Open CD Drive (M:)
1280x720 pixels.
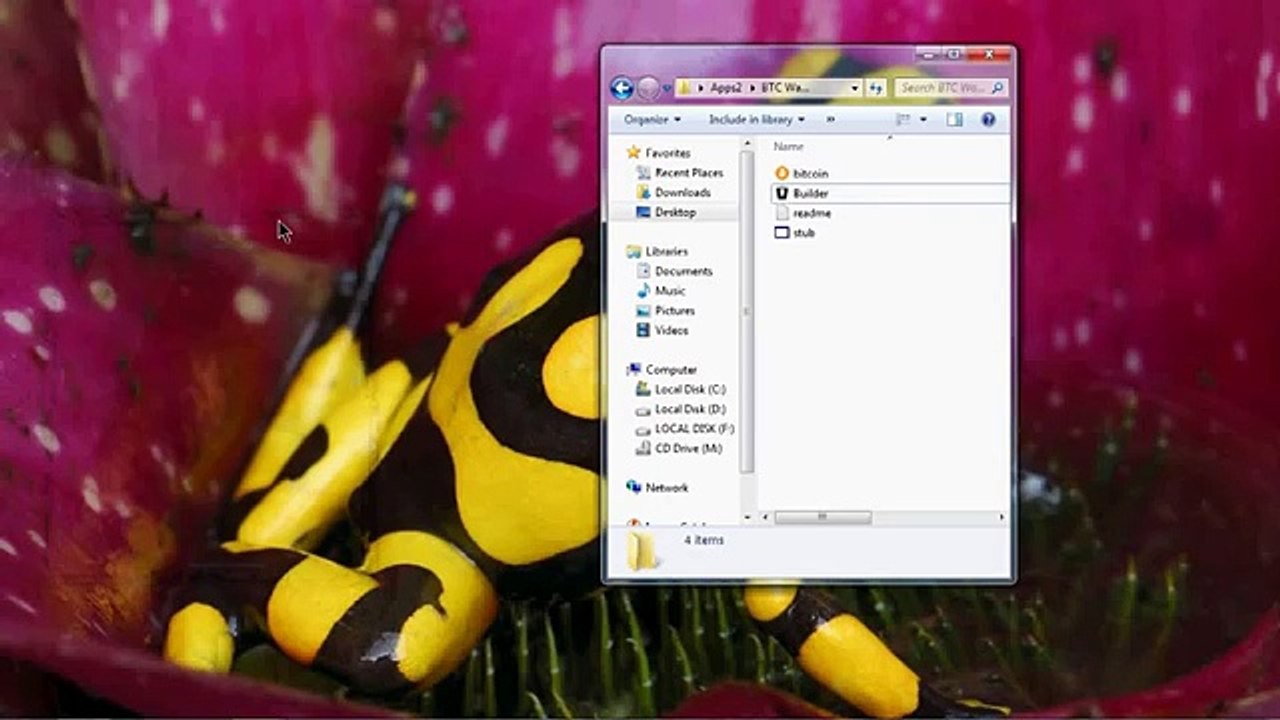click(687, 448)
